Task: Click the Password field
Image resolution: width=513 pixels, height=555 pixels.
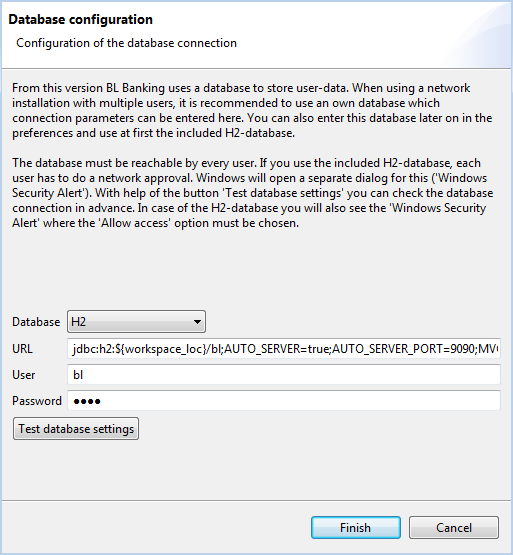Action: (284, 401)
